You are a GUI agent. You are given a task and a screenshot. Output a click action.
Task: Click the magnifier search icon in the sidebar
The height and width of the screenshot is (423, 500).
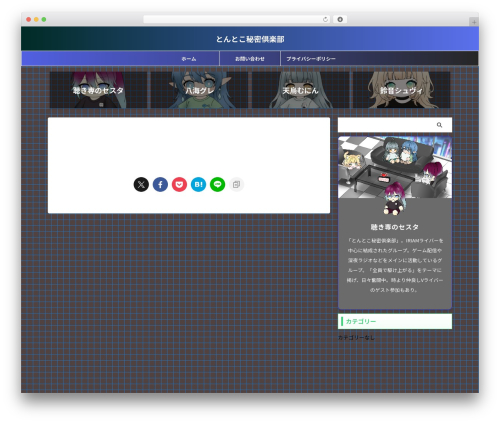pos(439,125)
